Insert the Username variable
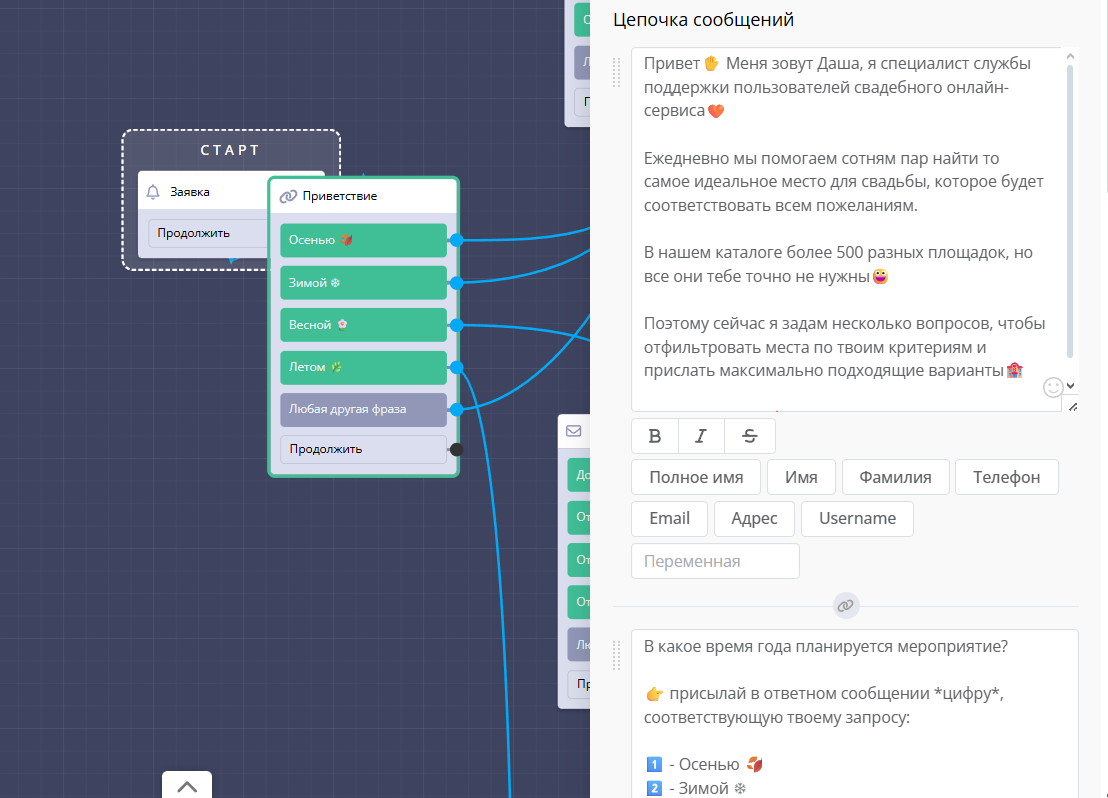1108x798 pixels. point(857,518)
